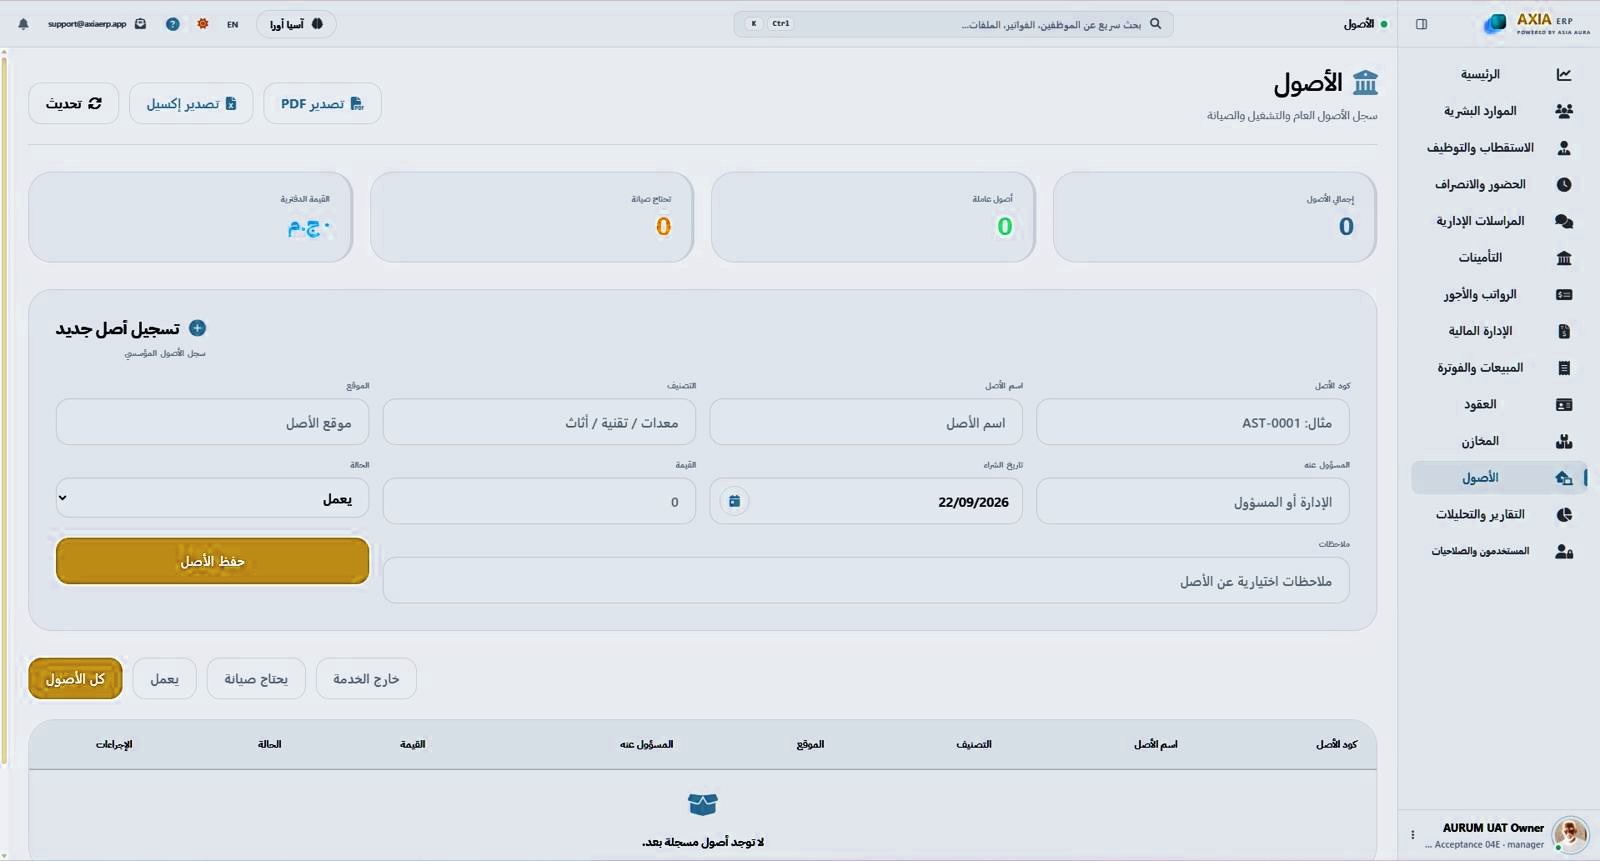The height and width of the screenshot is (861, 1600).
Task: Click كود الأصل column header
Action: 1336,744
